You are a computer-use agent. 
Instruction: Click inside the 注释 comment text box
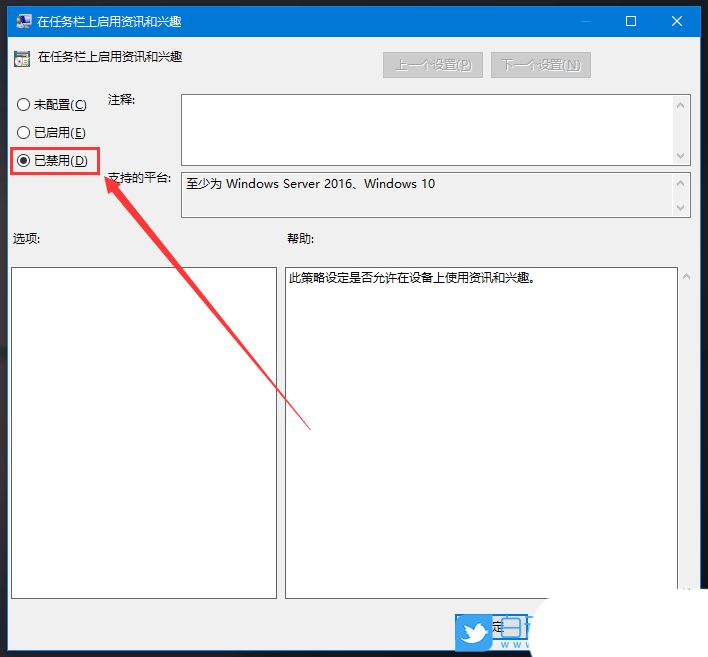click(x=427, y=130)
